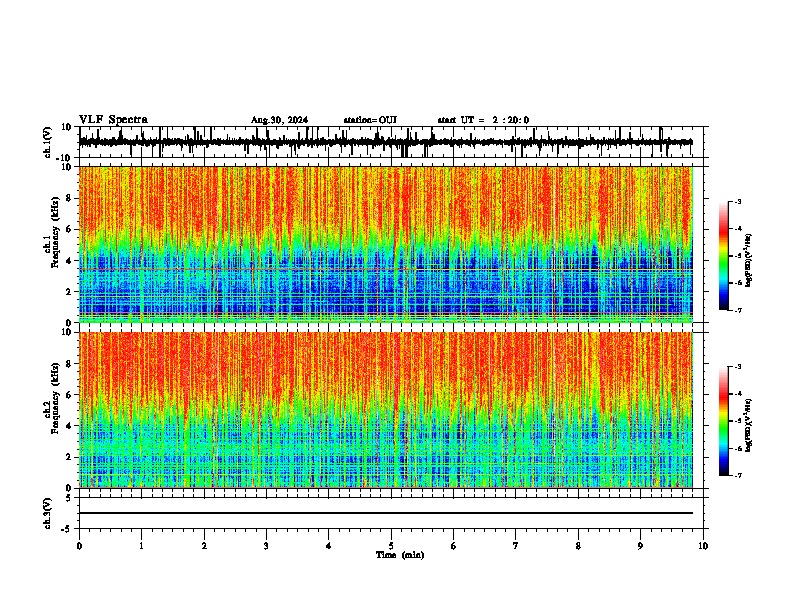Click time axis tick label "2"

(x=204, y=546)
